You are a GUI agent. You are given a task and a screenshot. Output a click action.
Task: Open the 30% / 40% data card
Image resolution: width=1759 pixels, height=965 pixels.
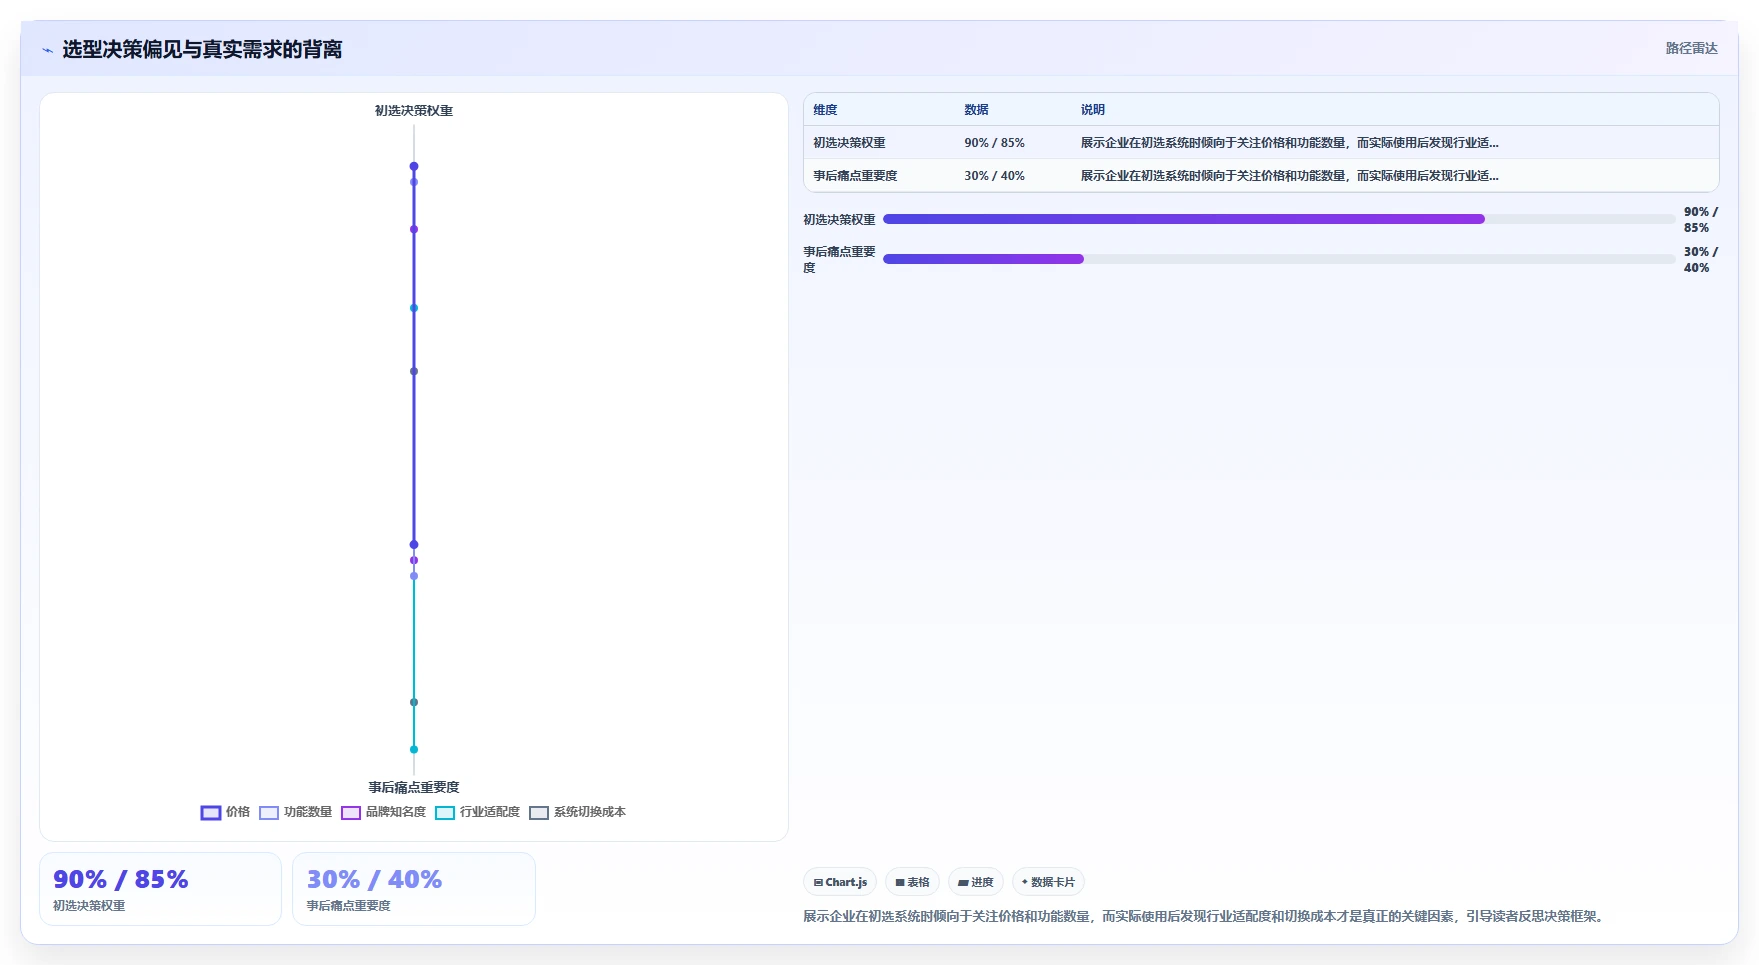tap(414, 889)
